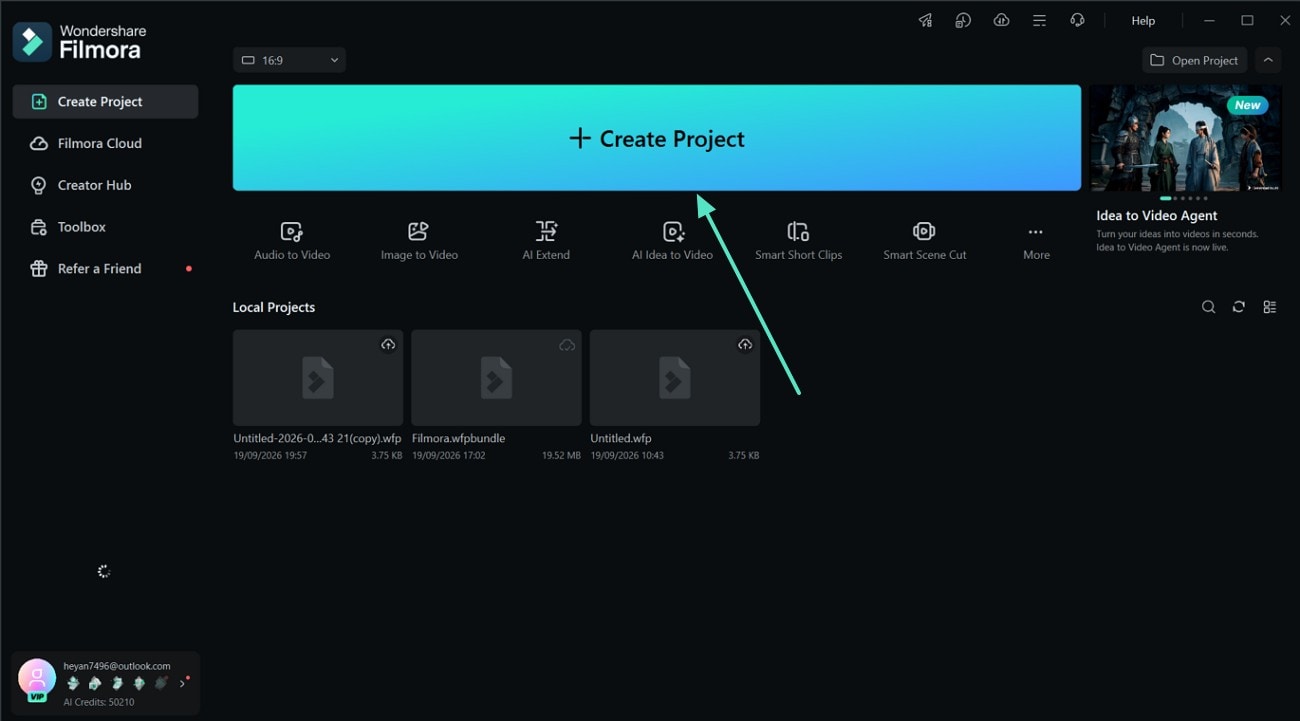Open the three-lines list icon in title bar
This screenshot has height=721, width=1300.
coord(1039,20)
